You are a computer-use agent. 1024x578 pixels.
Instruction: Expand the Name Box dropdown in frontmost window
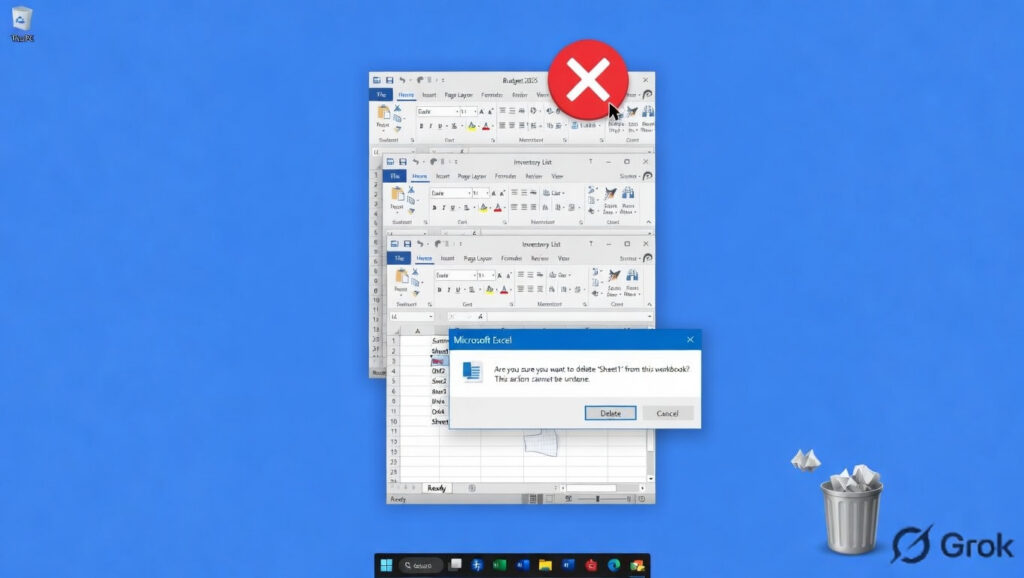pyautogui.click(x=430, y=316)
